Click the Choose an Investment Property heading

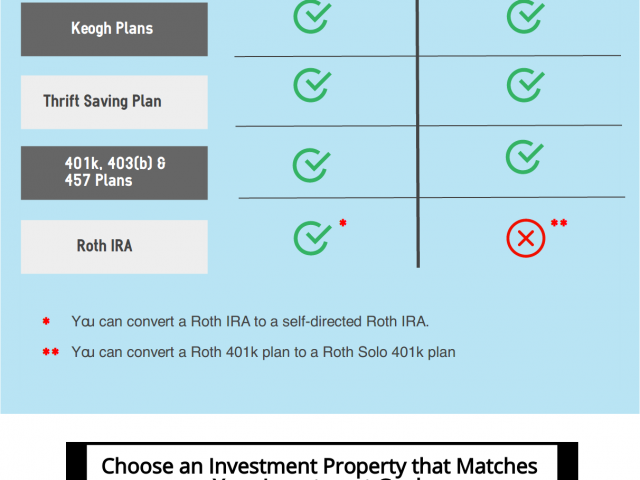[319, 467]
